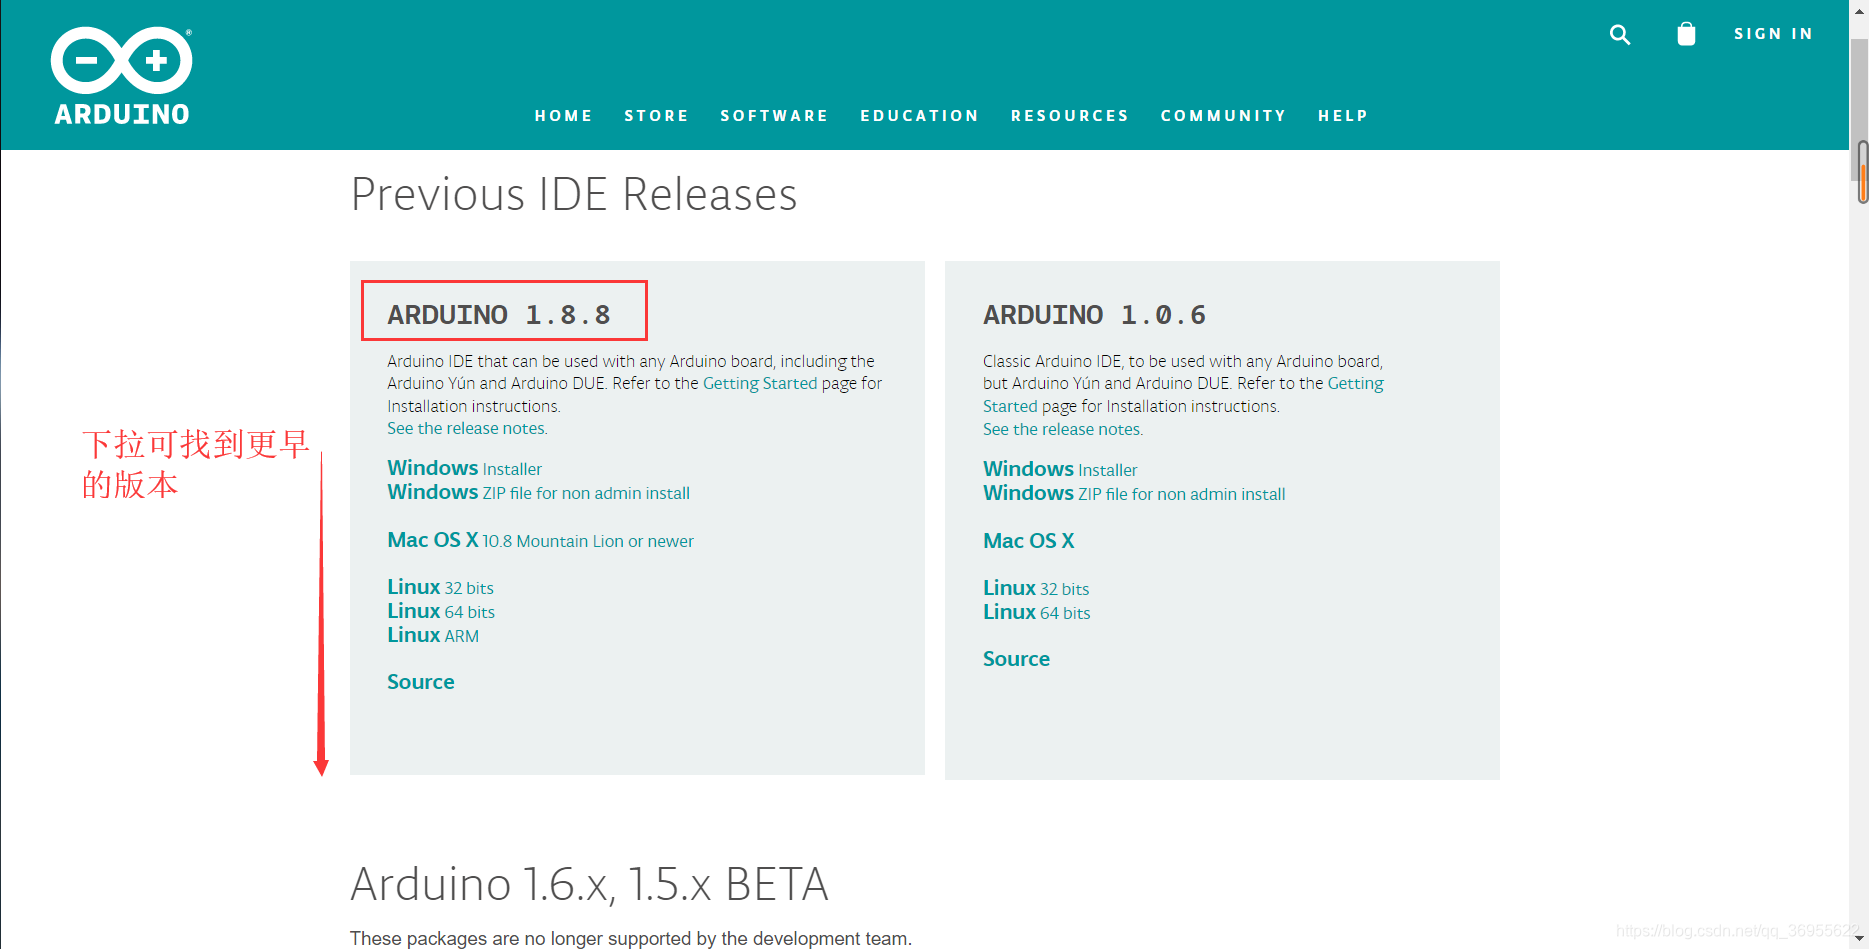Click SIGN IN
The width and height of the screenshot is (1869, 949).
point(1773,34)
